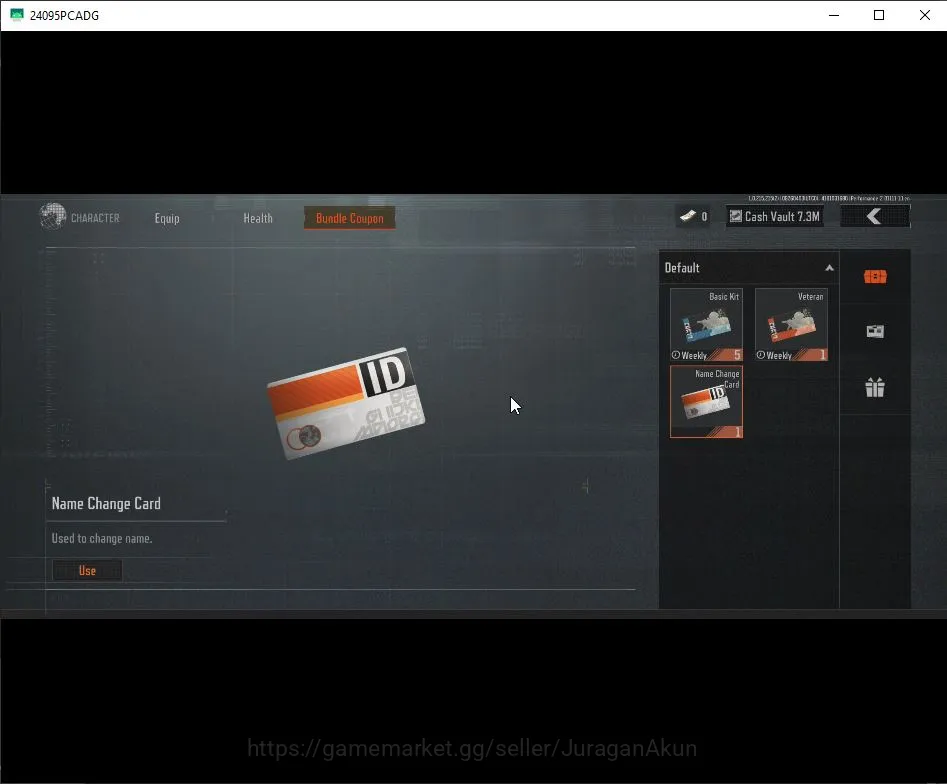Click the cash ticket counter icon
Image resolution: width=947 pixels, height=784 pixels.
687,216
